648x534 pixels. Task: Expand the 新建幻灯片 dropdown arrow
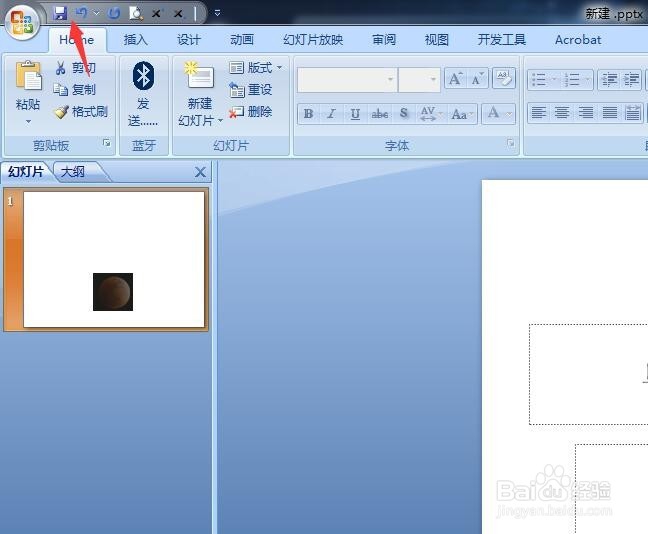pyautogui.click(x=220, y=120)
